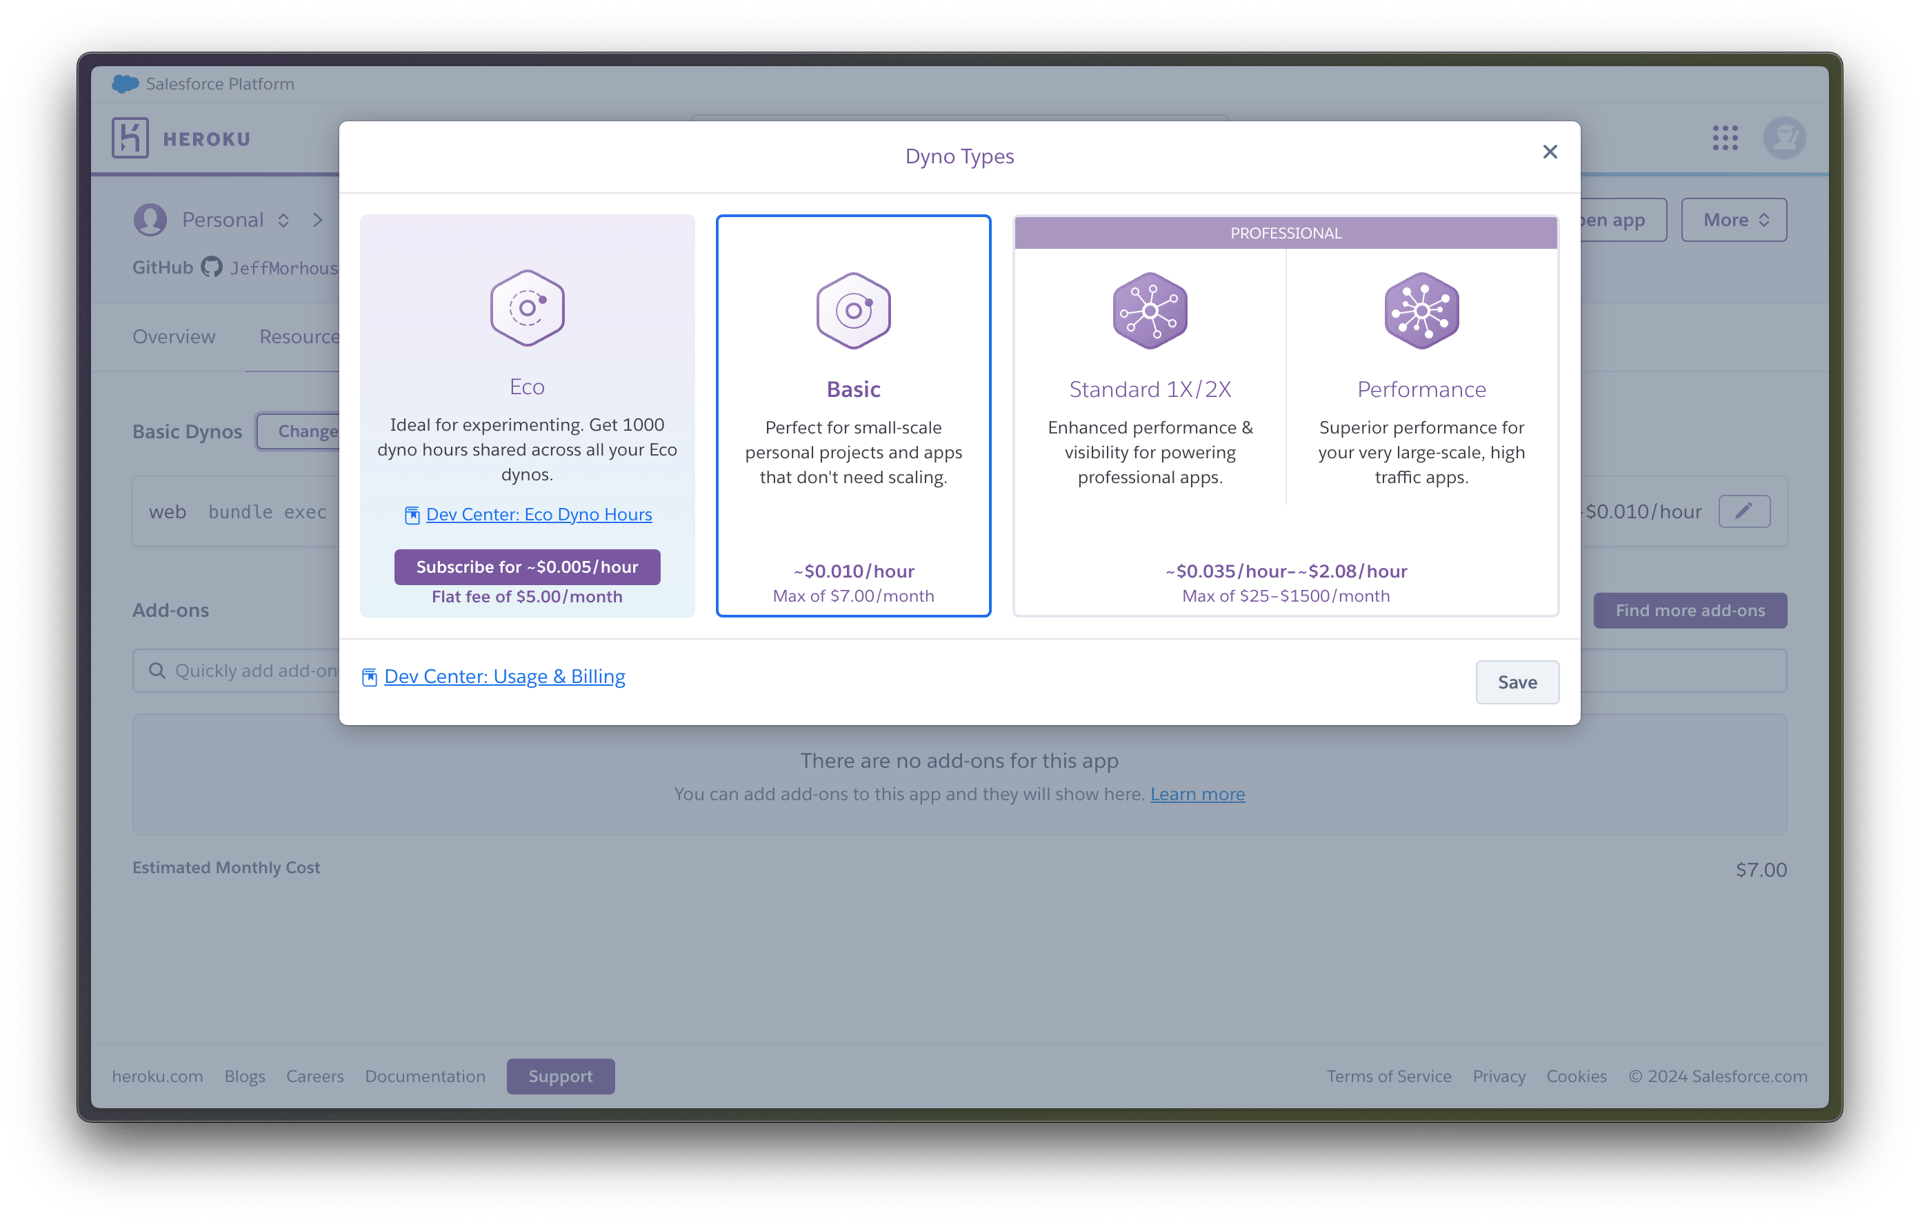This screenshot has width=1920, height=1224.
Task: Subscribe for ~$0.005/hour Eco plan
Action: click(x=527, y=567)
